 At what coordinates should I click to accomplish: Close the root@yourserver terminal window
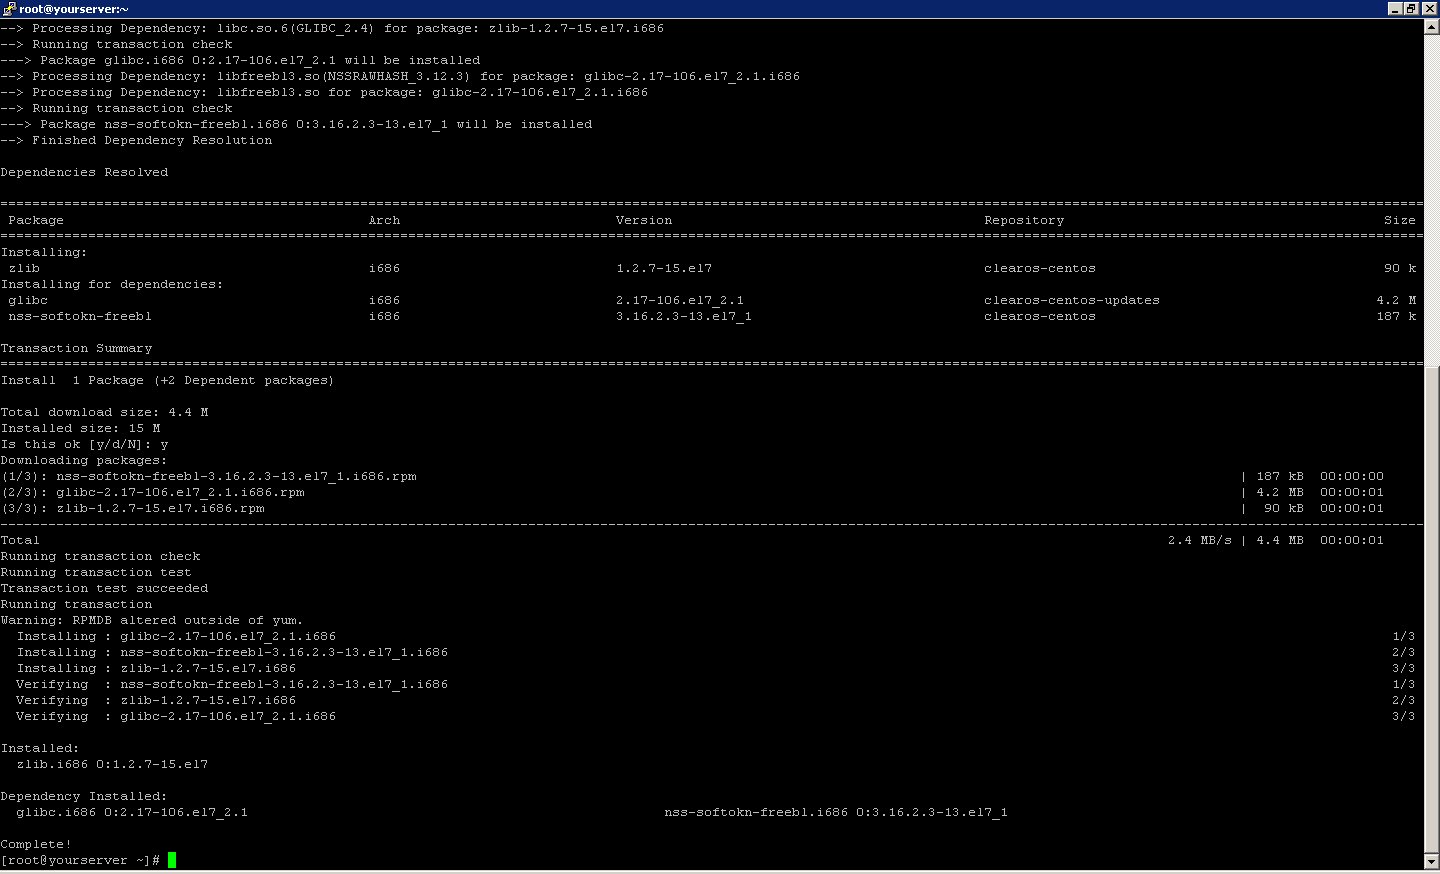point(1429,8)
